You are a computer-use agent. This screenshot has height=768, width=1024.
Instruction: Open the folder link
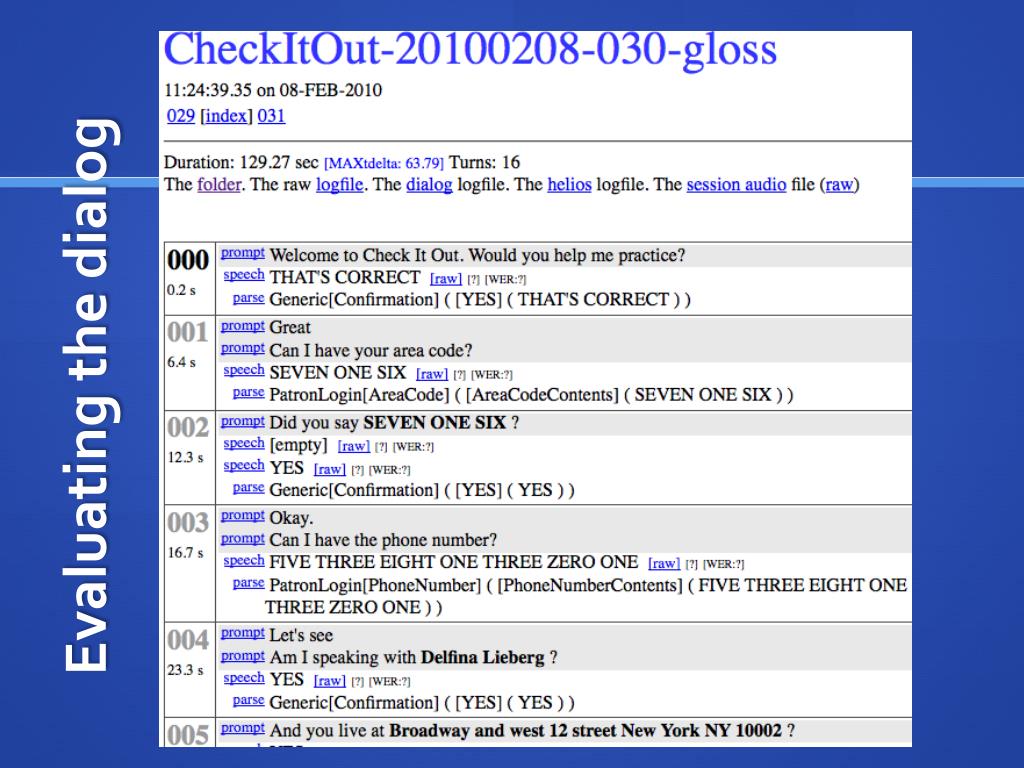pyautogui.click(x=219, y=185)
